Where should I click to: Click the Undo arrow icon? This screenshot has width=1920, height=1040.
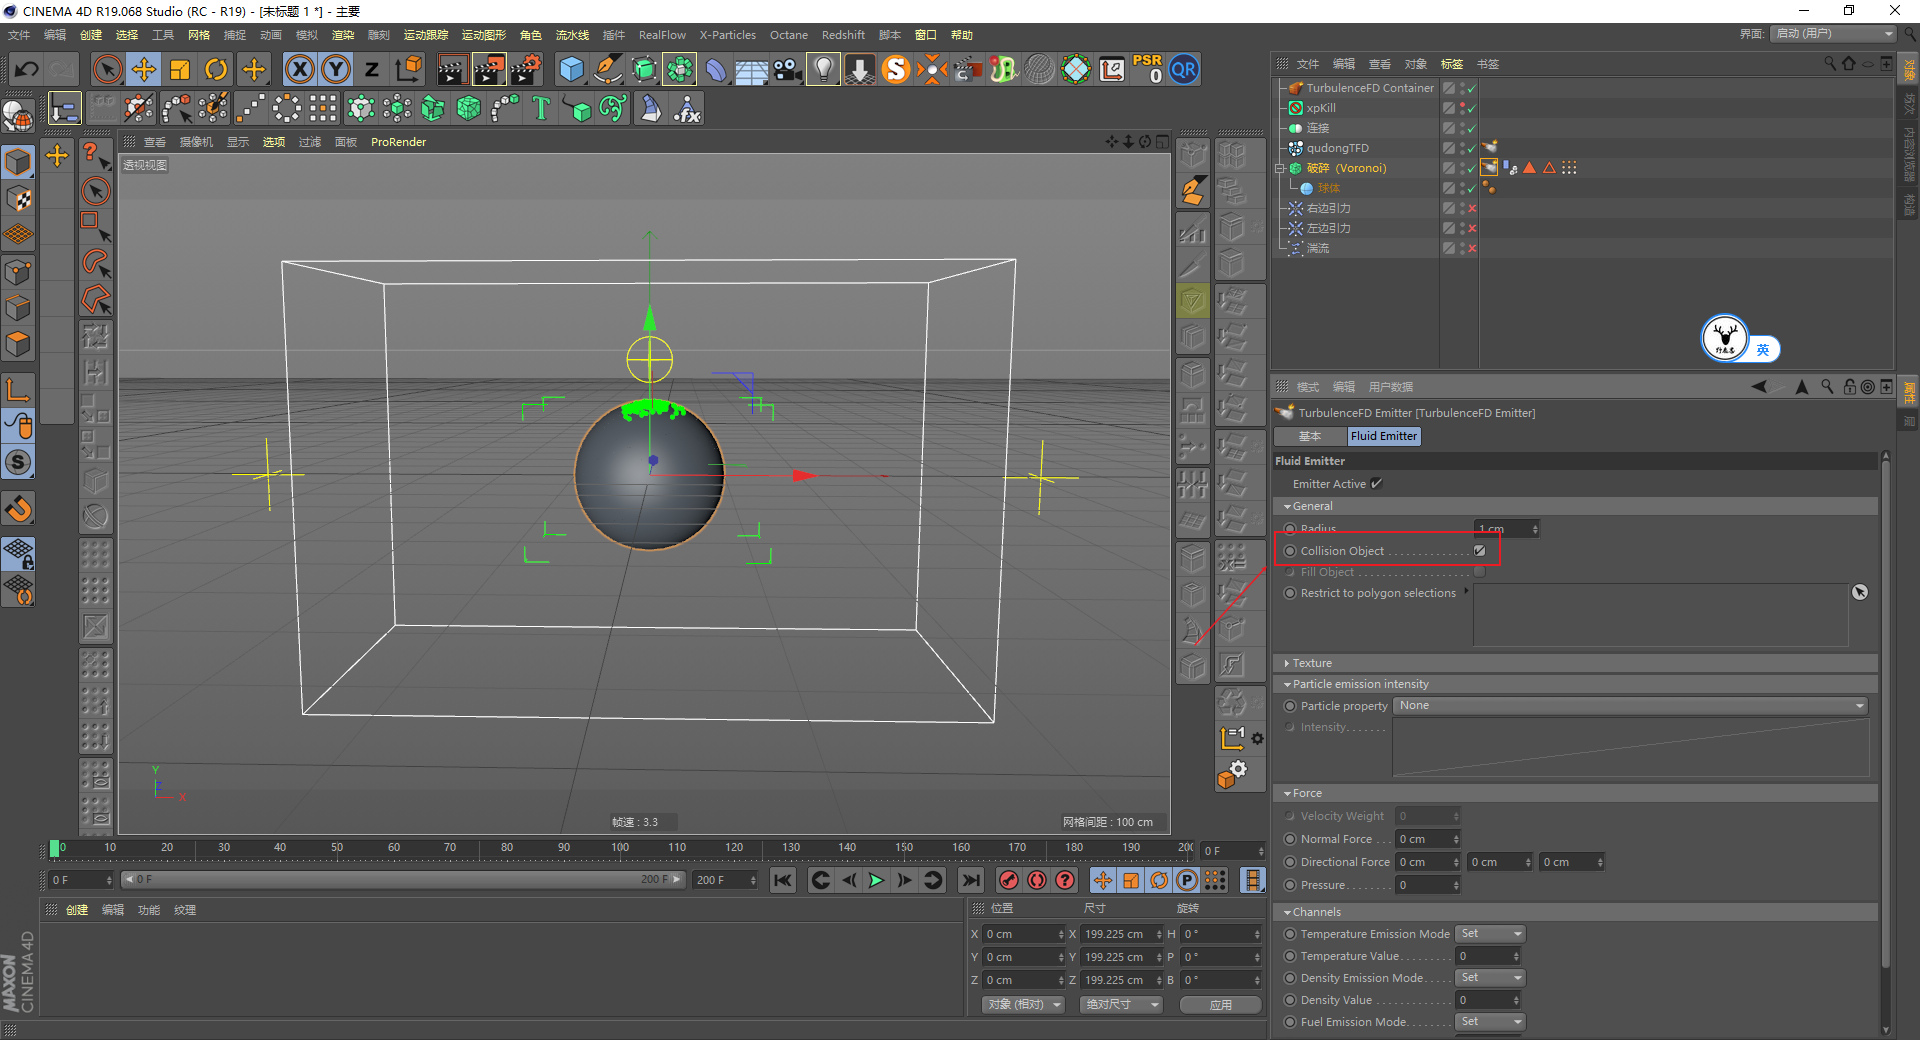point(27,70)
